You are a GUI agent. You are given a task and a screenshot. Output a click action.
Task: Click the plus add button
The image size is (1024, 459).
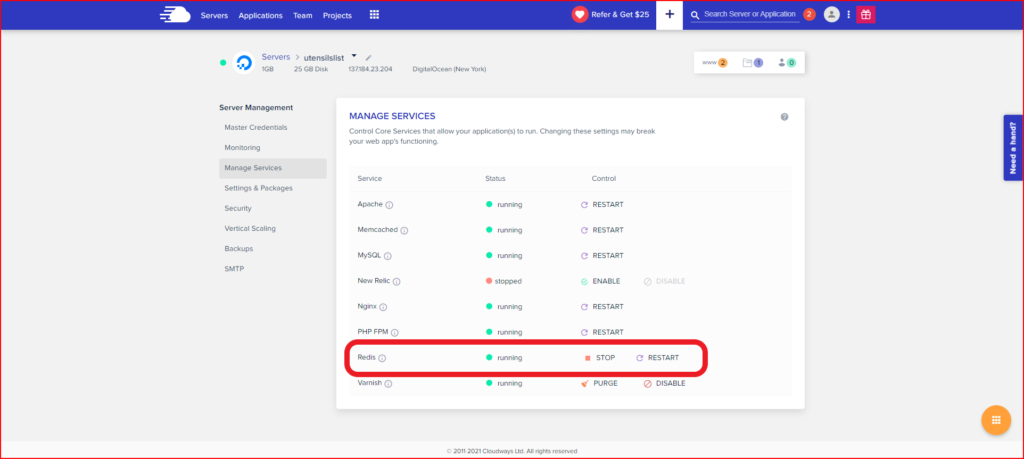669,14
